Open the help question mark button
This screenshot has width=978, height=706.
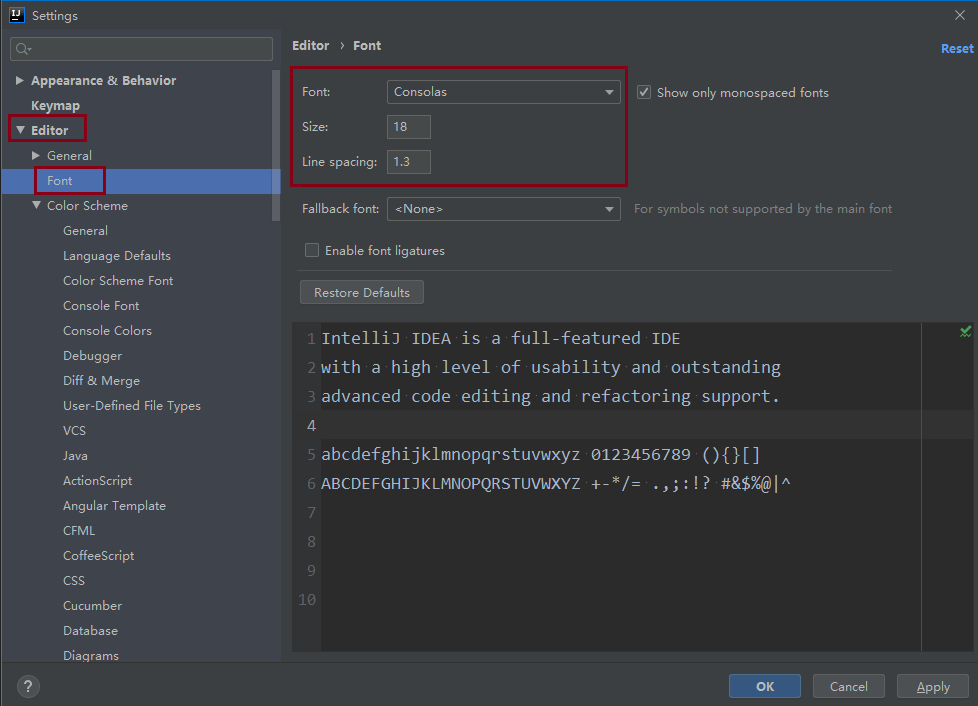click(x=28, y=687)
